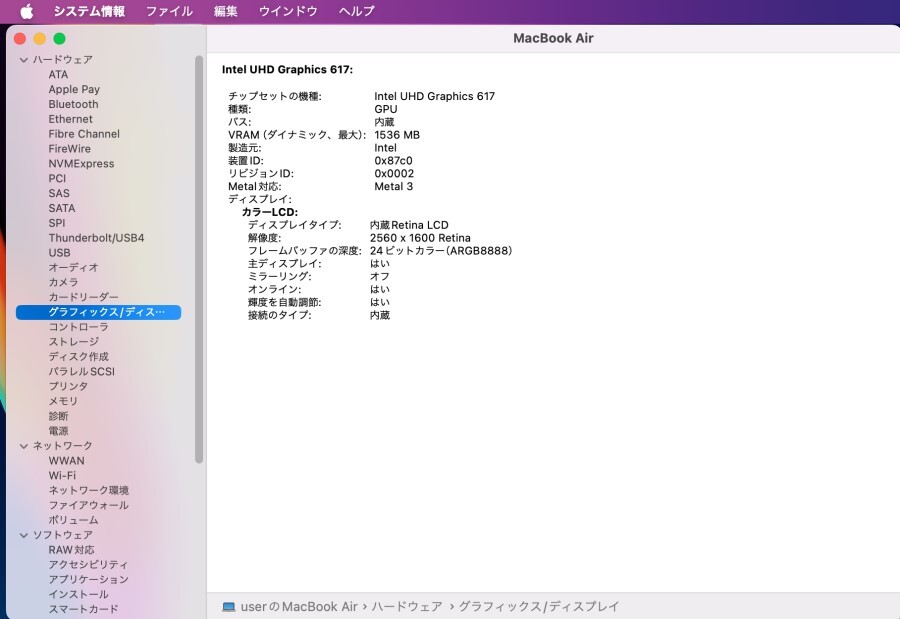Select 電源 in sidebar
Screen dimensions: 900x619
(x=59, y=431)
